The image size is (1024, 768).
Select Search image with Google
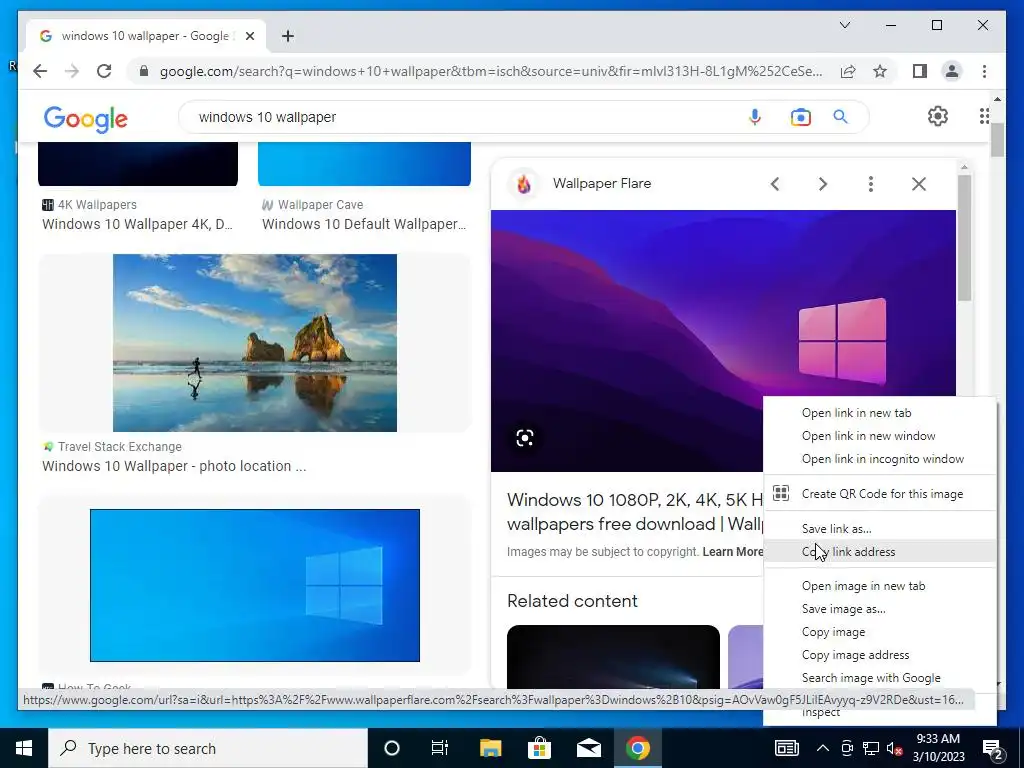point(880,678)
